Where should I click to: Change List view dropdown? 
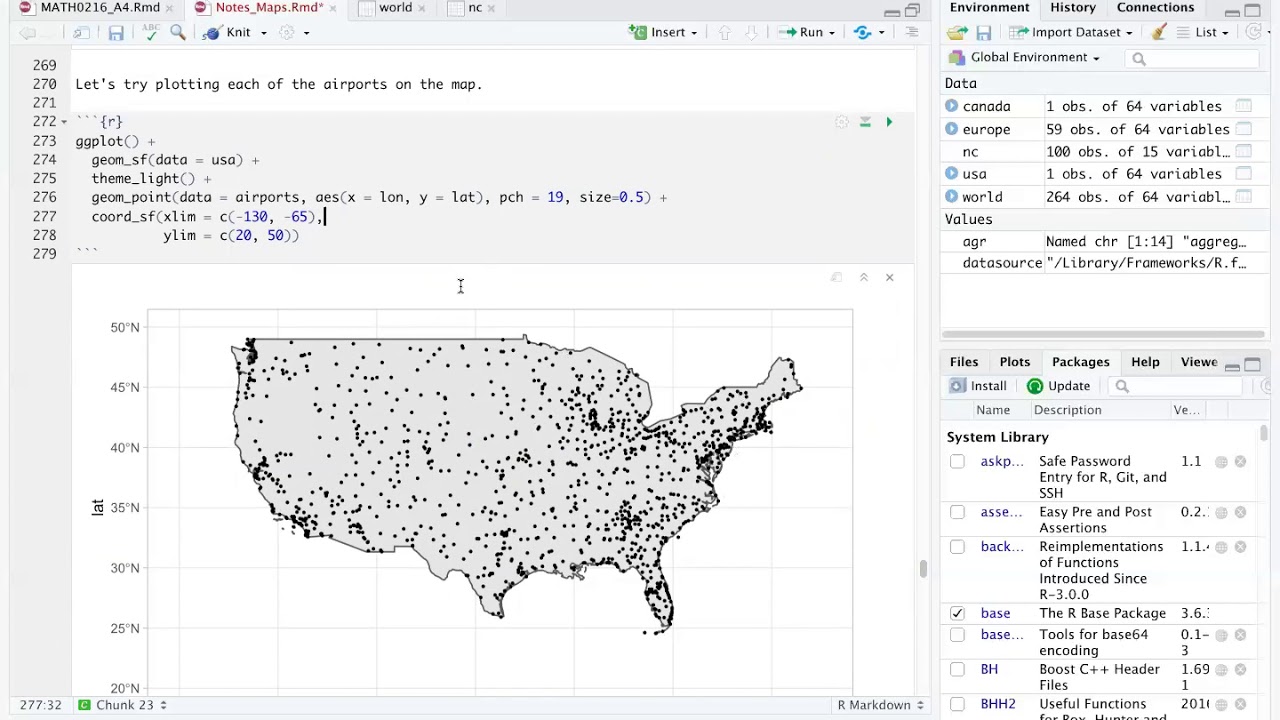coord(1204,33)
